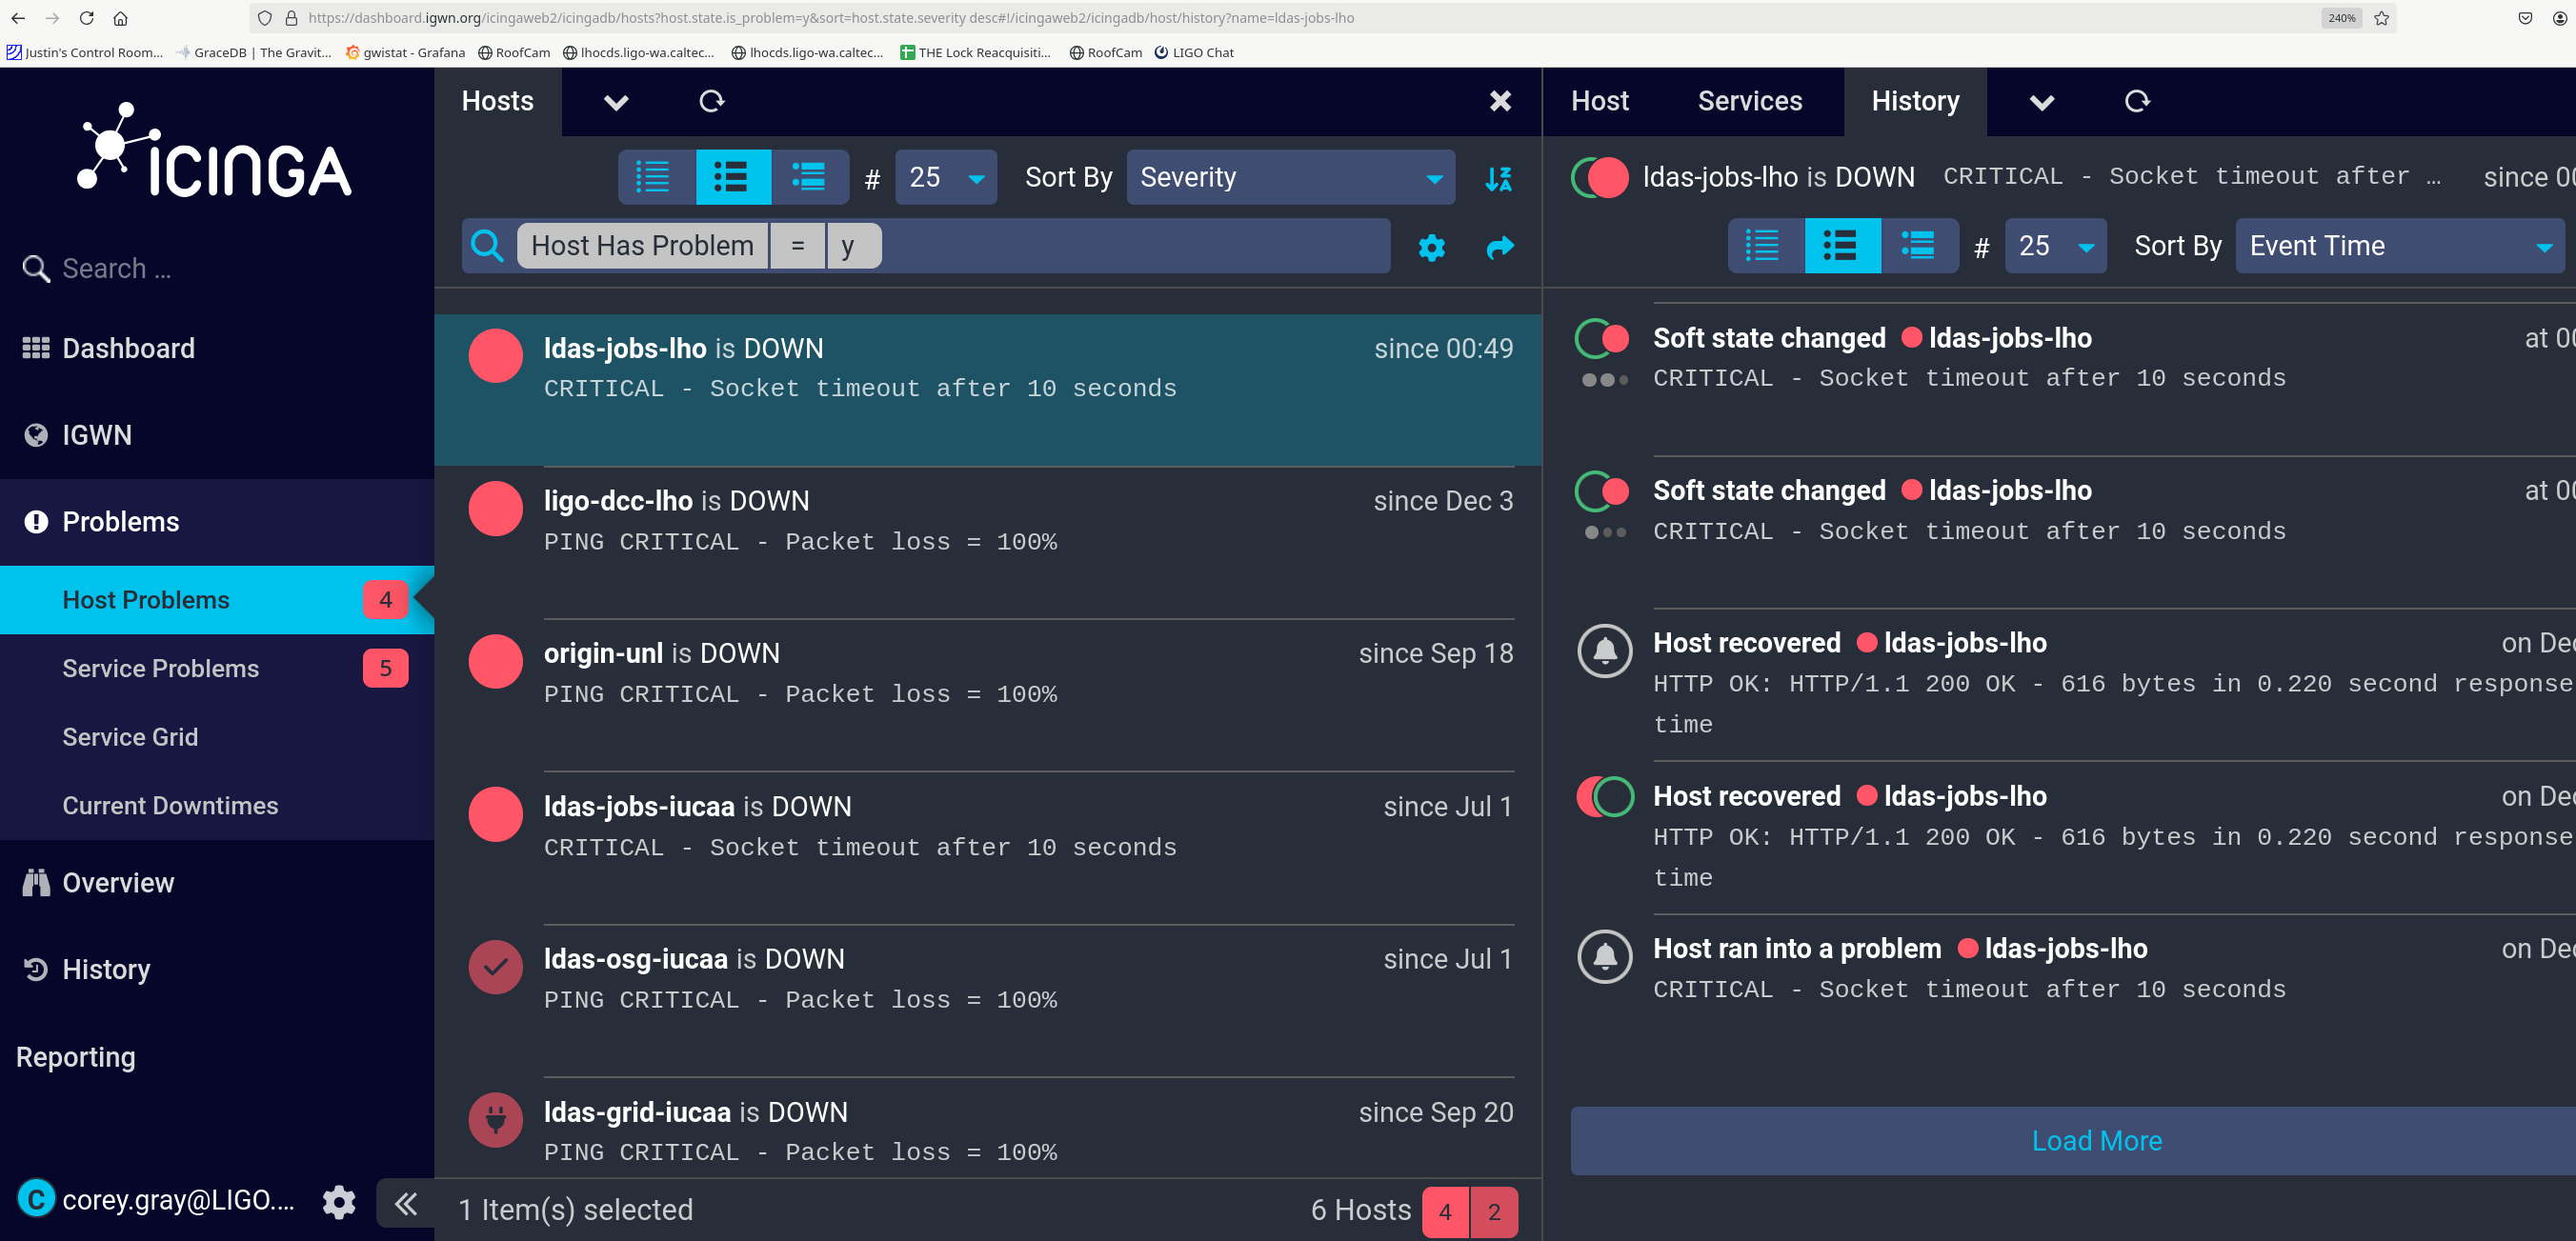Click state change icon on second Soft state event

coord(1603,491)
